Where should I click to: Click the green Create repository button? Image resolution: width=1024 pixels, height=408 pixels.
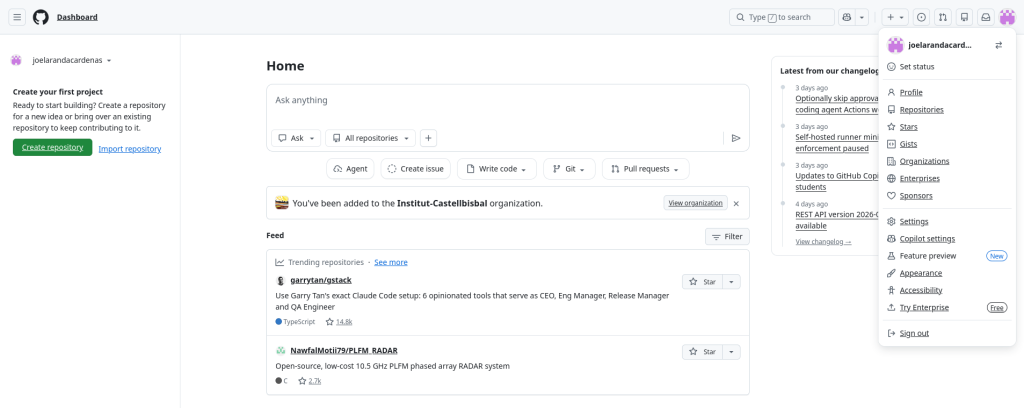52,148
